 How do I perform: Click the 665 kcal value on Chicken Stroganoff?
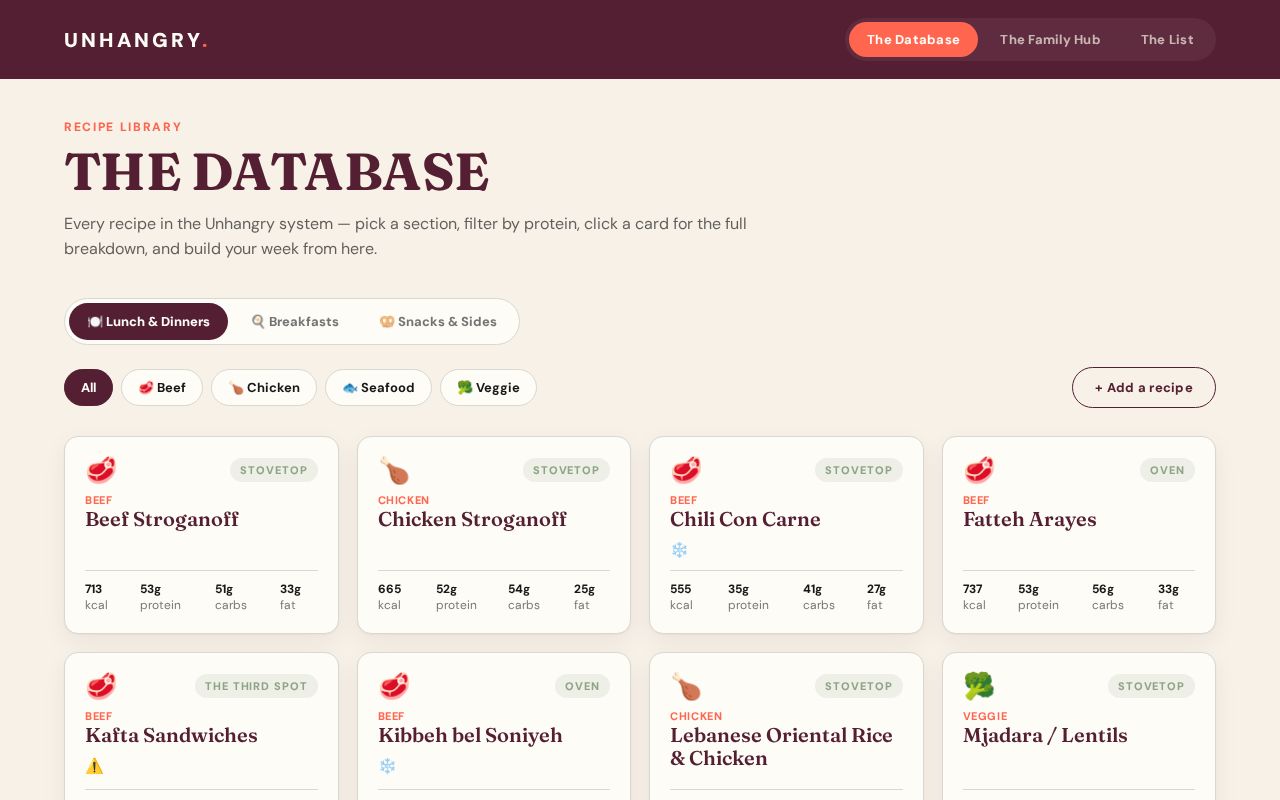[x=389, y=589]
